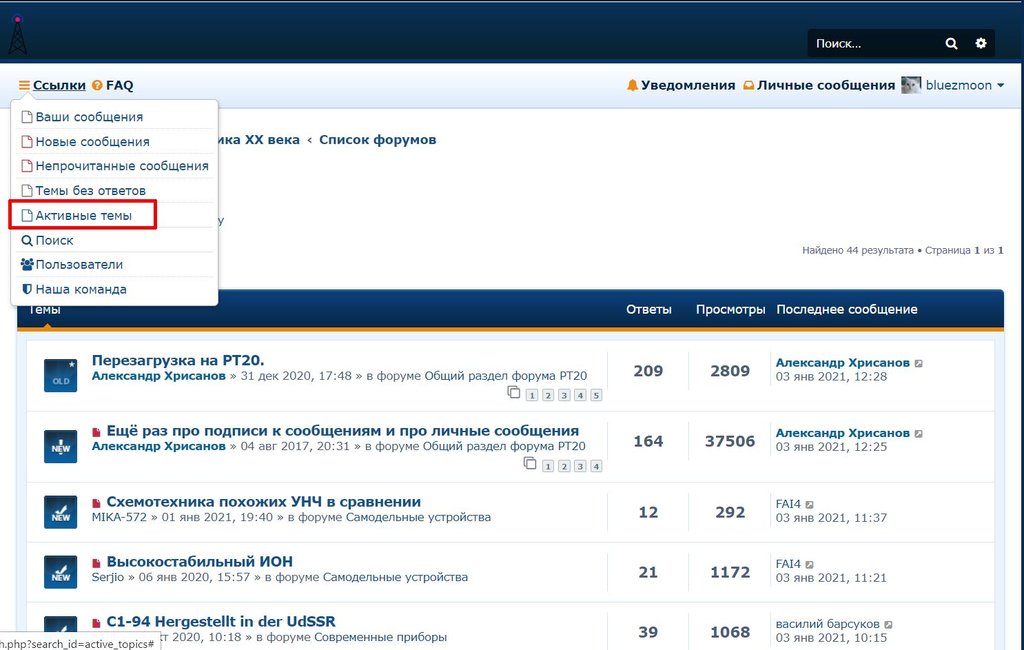1024x650 pixels.
Task: Click NEW status icon of Схемотехника topic
Action: 60,512
